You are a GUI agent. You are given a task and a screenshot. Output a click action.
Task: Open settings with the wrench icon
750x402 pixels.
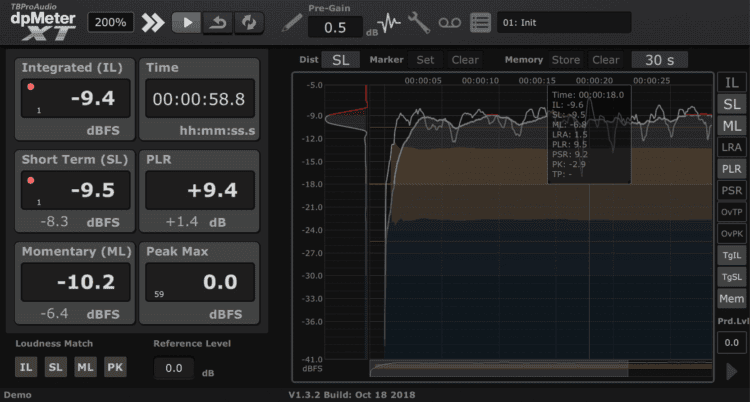pos(419,22)
